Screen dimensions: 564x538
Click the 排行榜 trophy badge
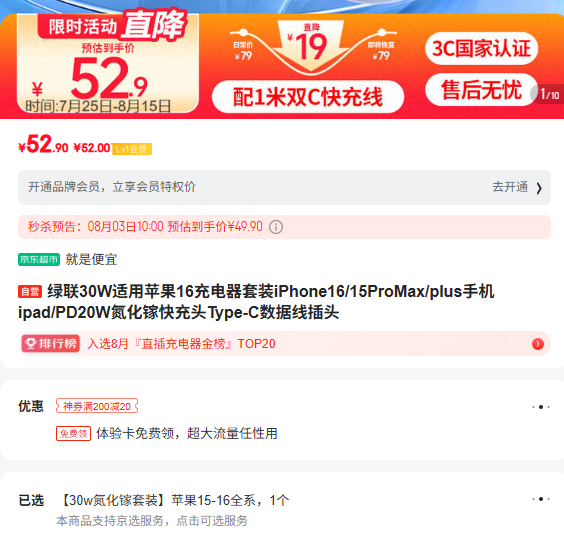pyautogui.click(x=51, y=343)
